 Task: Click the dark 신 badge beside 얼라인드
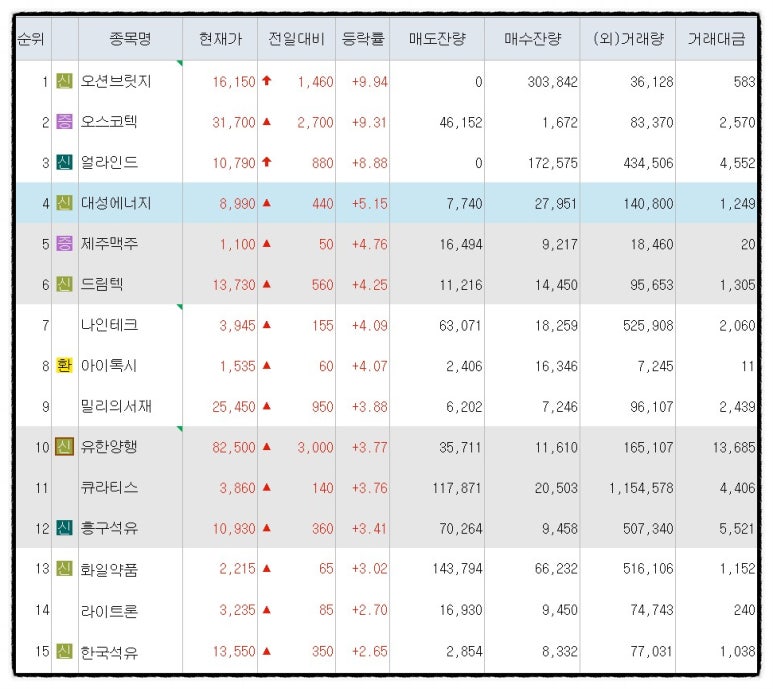point(65,162)
